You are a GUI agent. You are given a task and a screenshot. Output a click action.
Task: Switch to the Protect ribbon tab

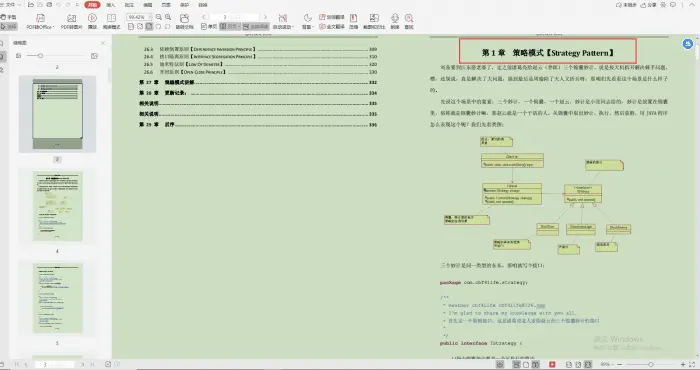point(184,5)
